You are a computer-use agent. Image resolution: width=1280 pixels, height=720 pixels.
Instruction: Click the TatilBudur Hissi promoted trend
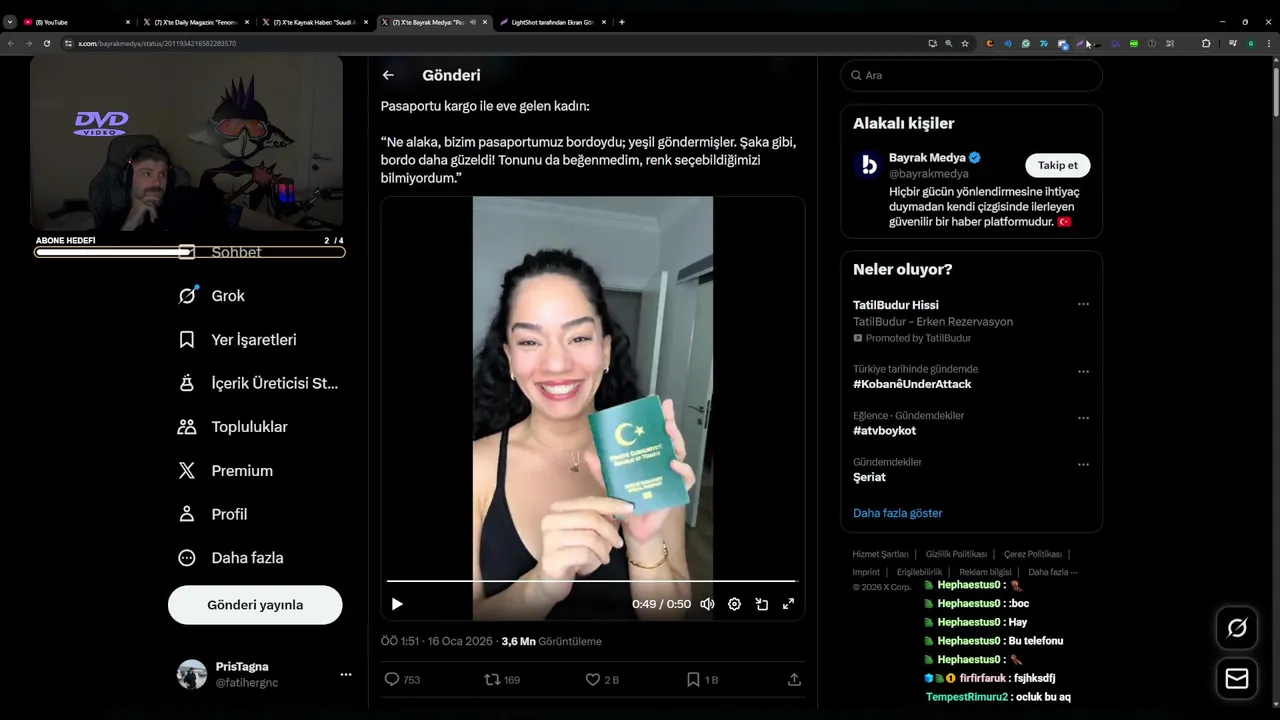[x=895, y=305]
